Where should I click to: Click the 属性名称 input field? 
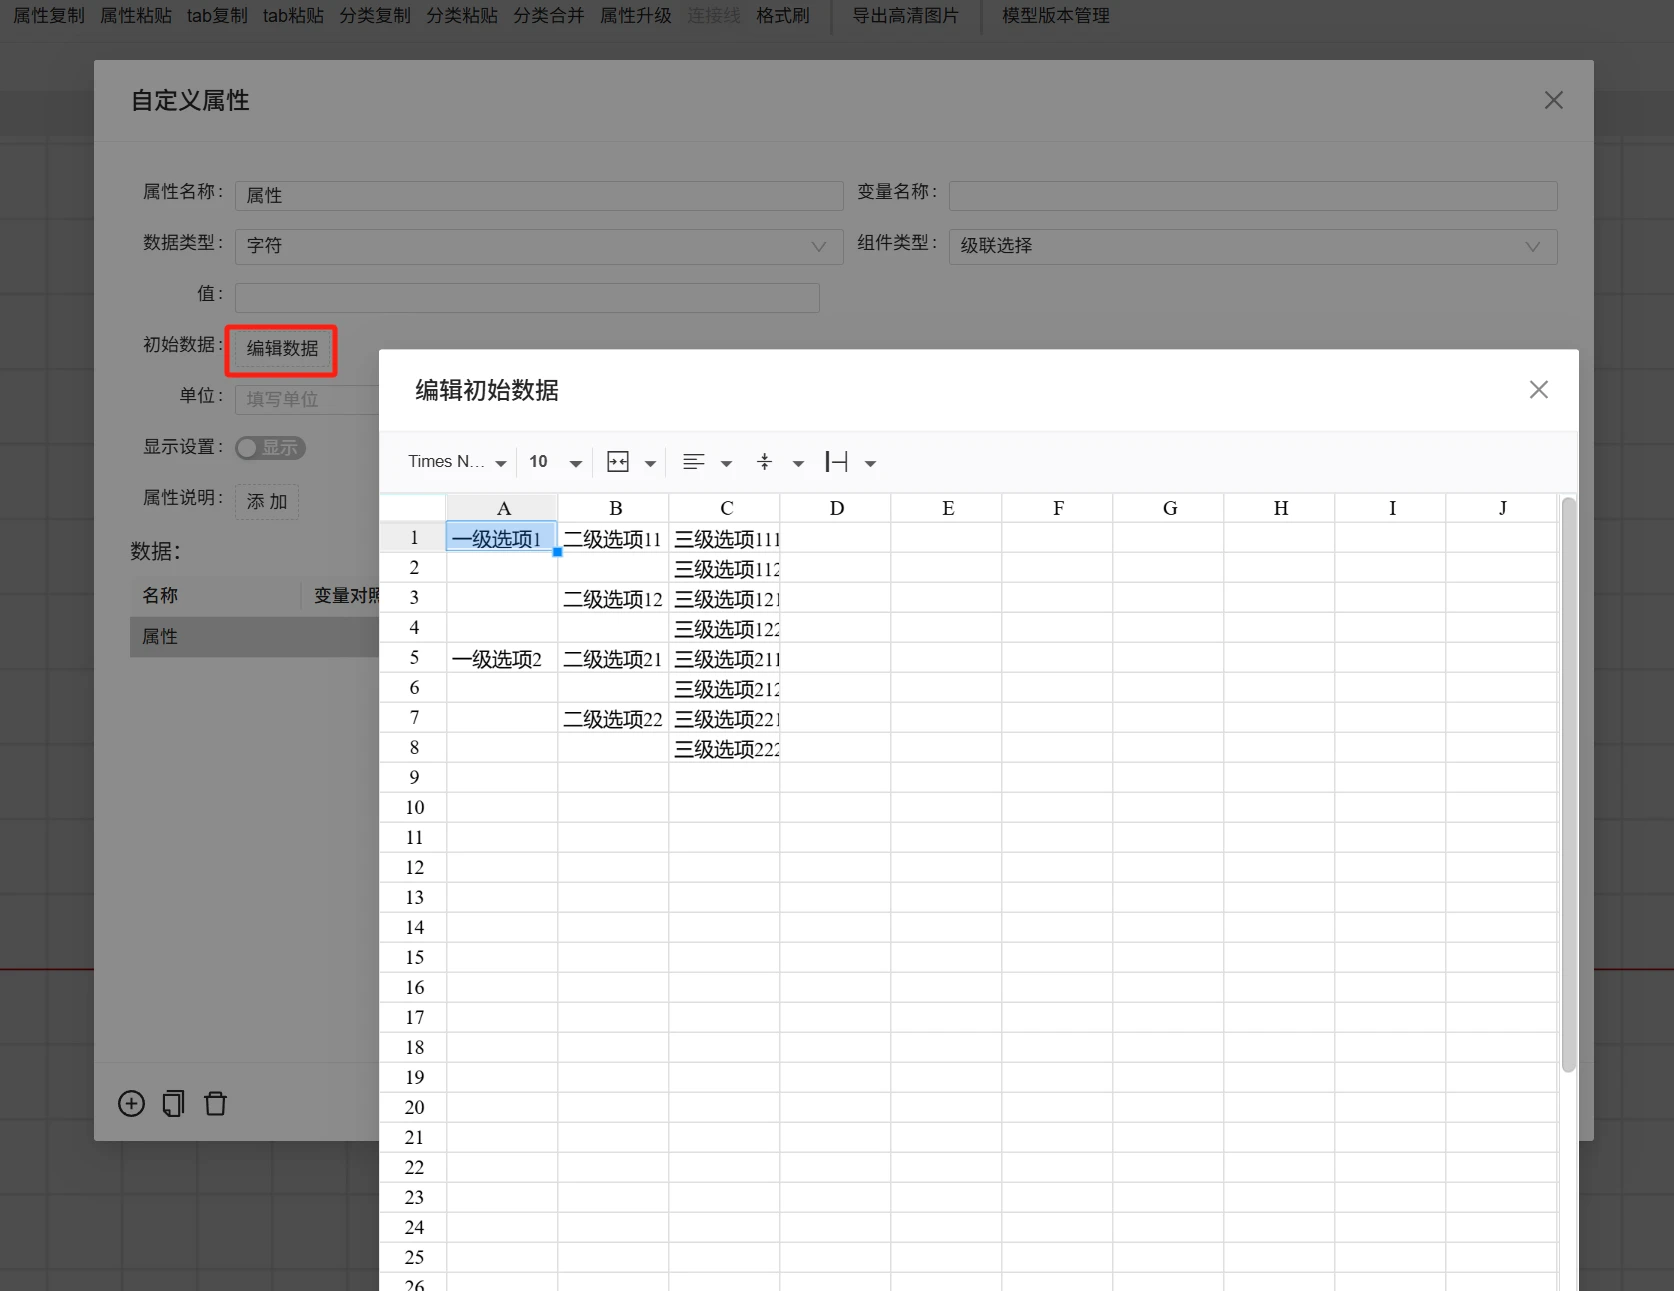point(539,195)
